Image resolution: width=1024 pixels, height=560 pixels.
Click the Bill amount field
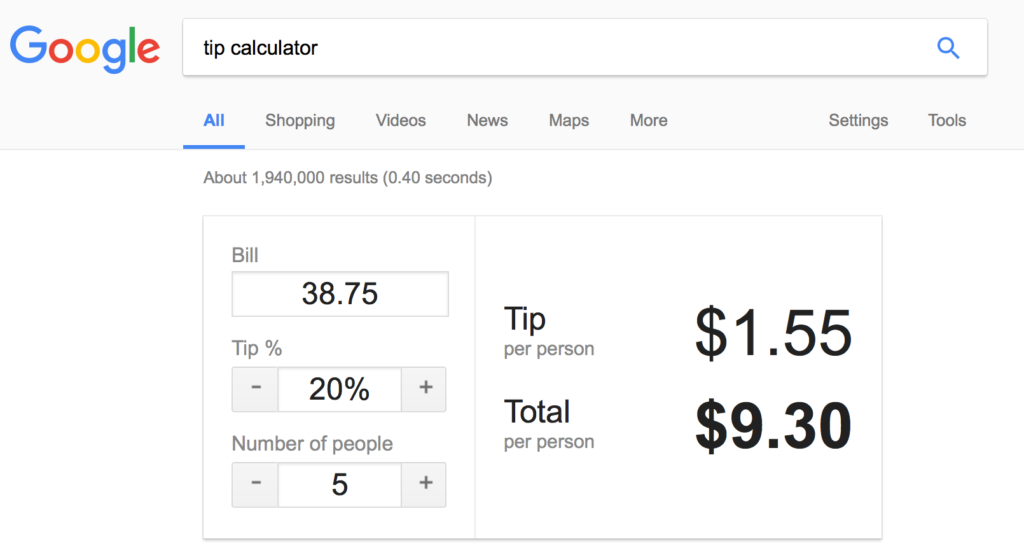pos(340,294)
